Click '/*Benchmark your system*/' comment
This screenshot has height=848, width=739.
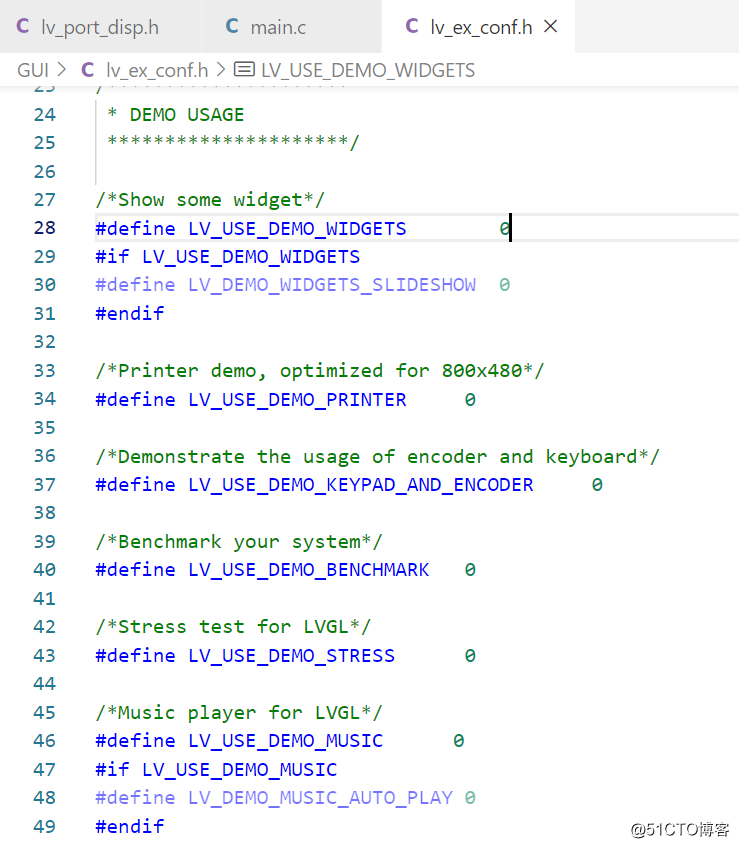[x=239, y=542]
